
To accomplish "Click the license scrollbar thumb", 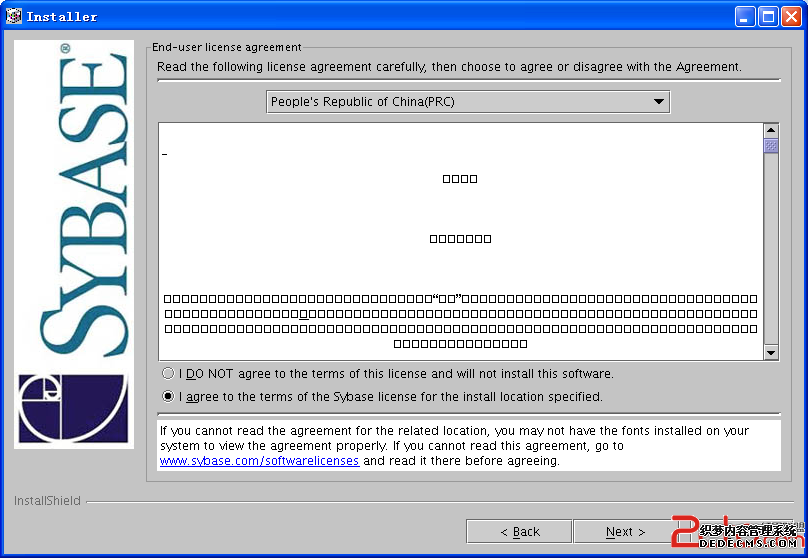I will (771, 146).
